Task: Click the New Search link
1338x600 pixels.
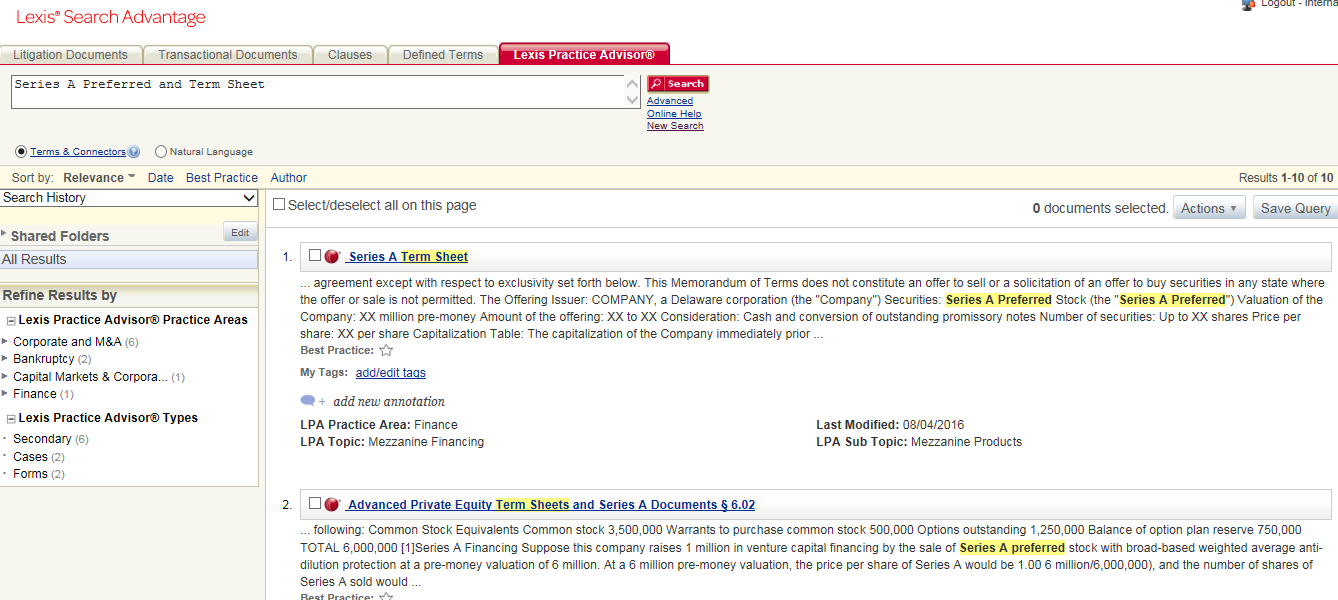Action: click(675, 126)
